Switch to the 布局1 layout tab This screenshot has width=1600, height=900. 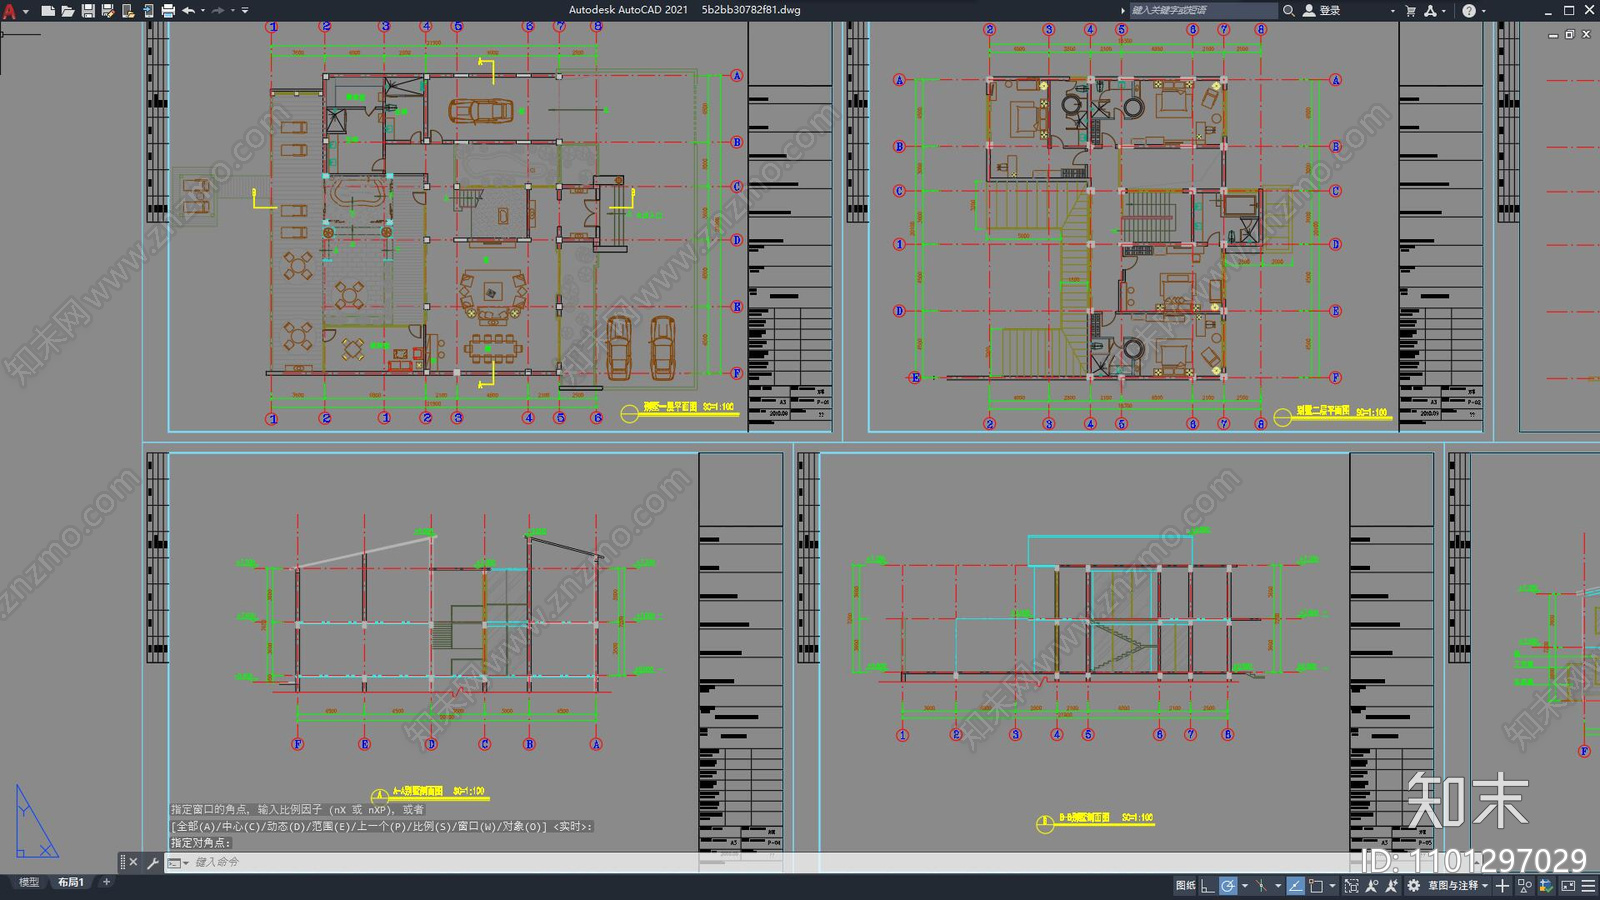coord(70,882)
